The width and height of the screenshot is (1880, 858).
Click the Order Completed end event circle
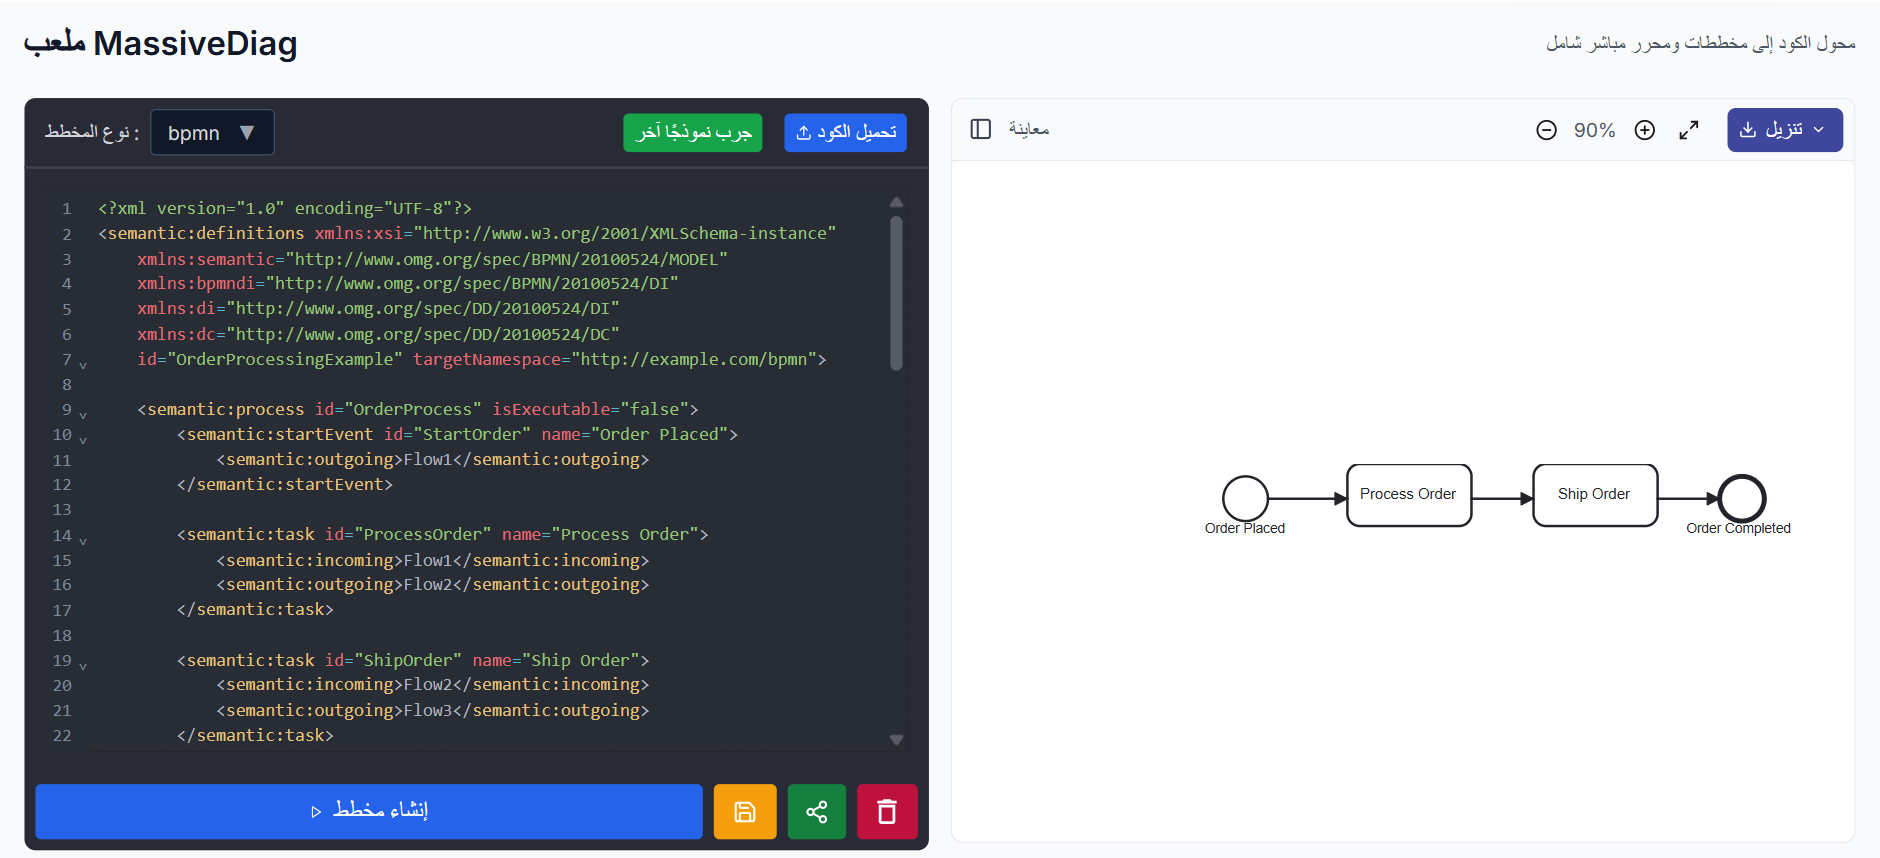coord(1742,498)
